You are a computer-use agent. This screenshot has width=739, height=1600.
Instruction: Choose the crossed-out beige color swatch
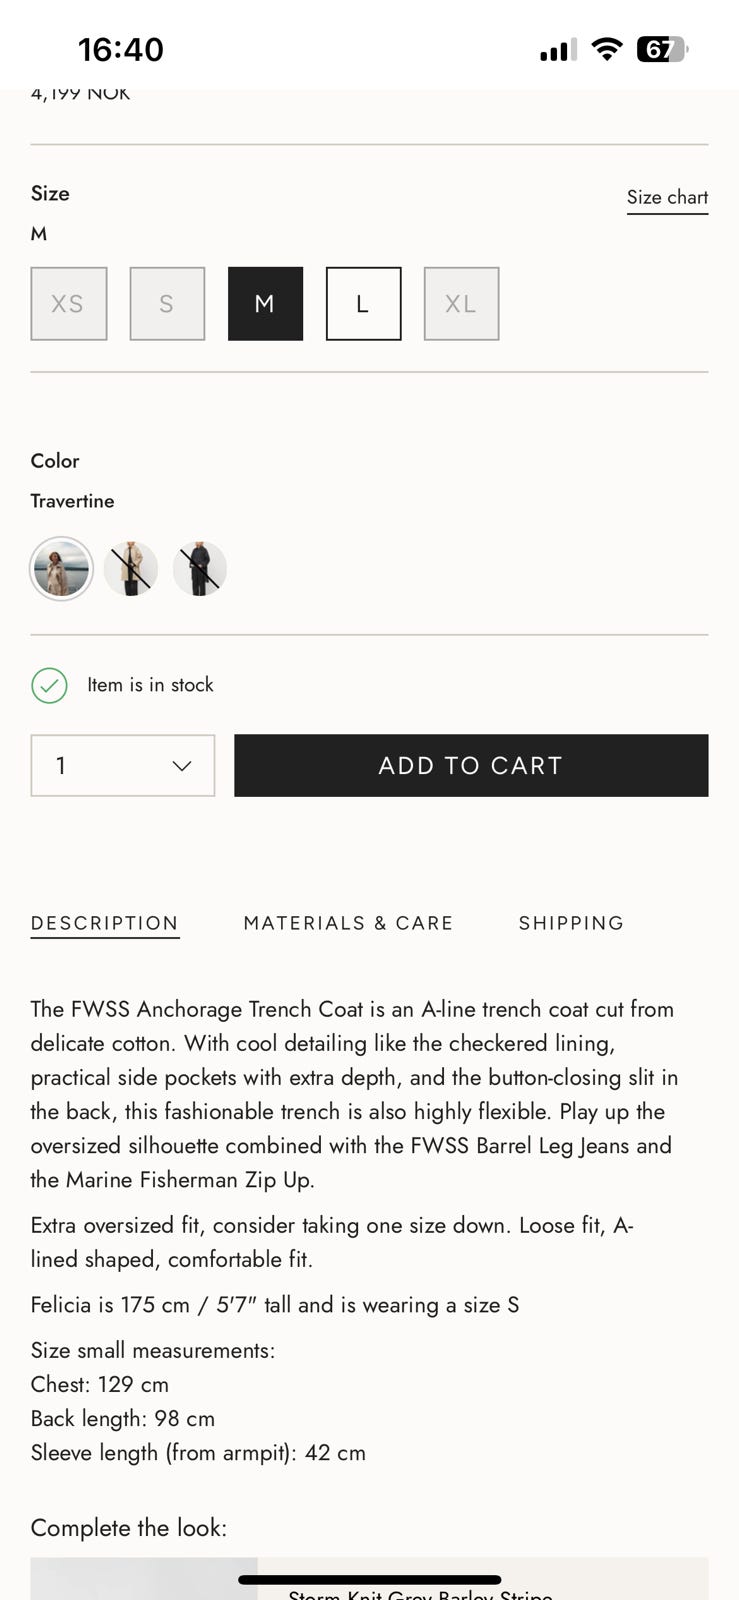click(x=131, y=569)
